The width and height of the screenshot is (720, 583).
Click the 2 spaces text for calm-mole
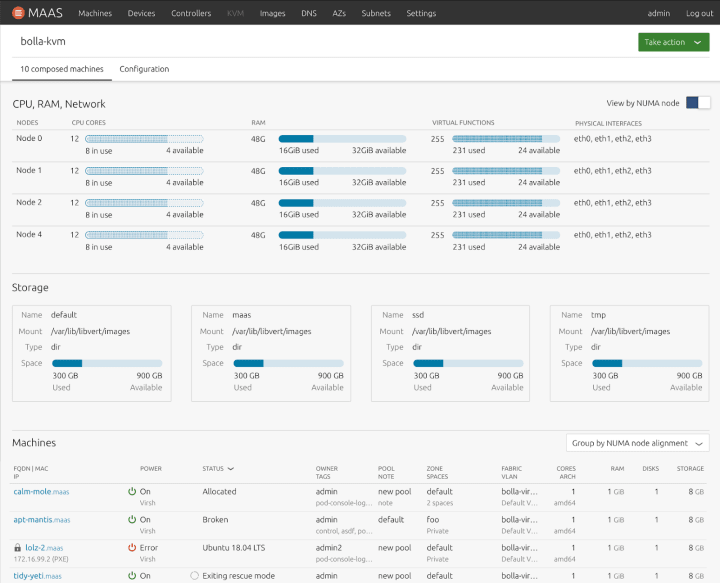pos(440,503)
